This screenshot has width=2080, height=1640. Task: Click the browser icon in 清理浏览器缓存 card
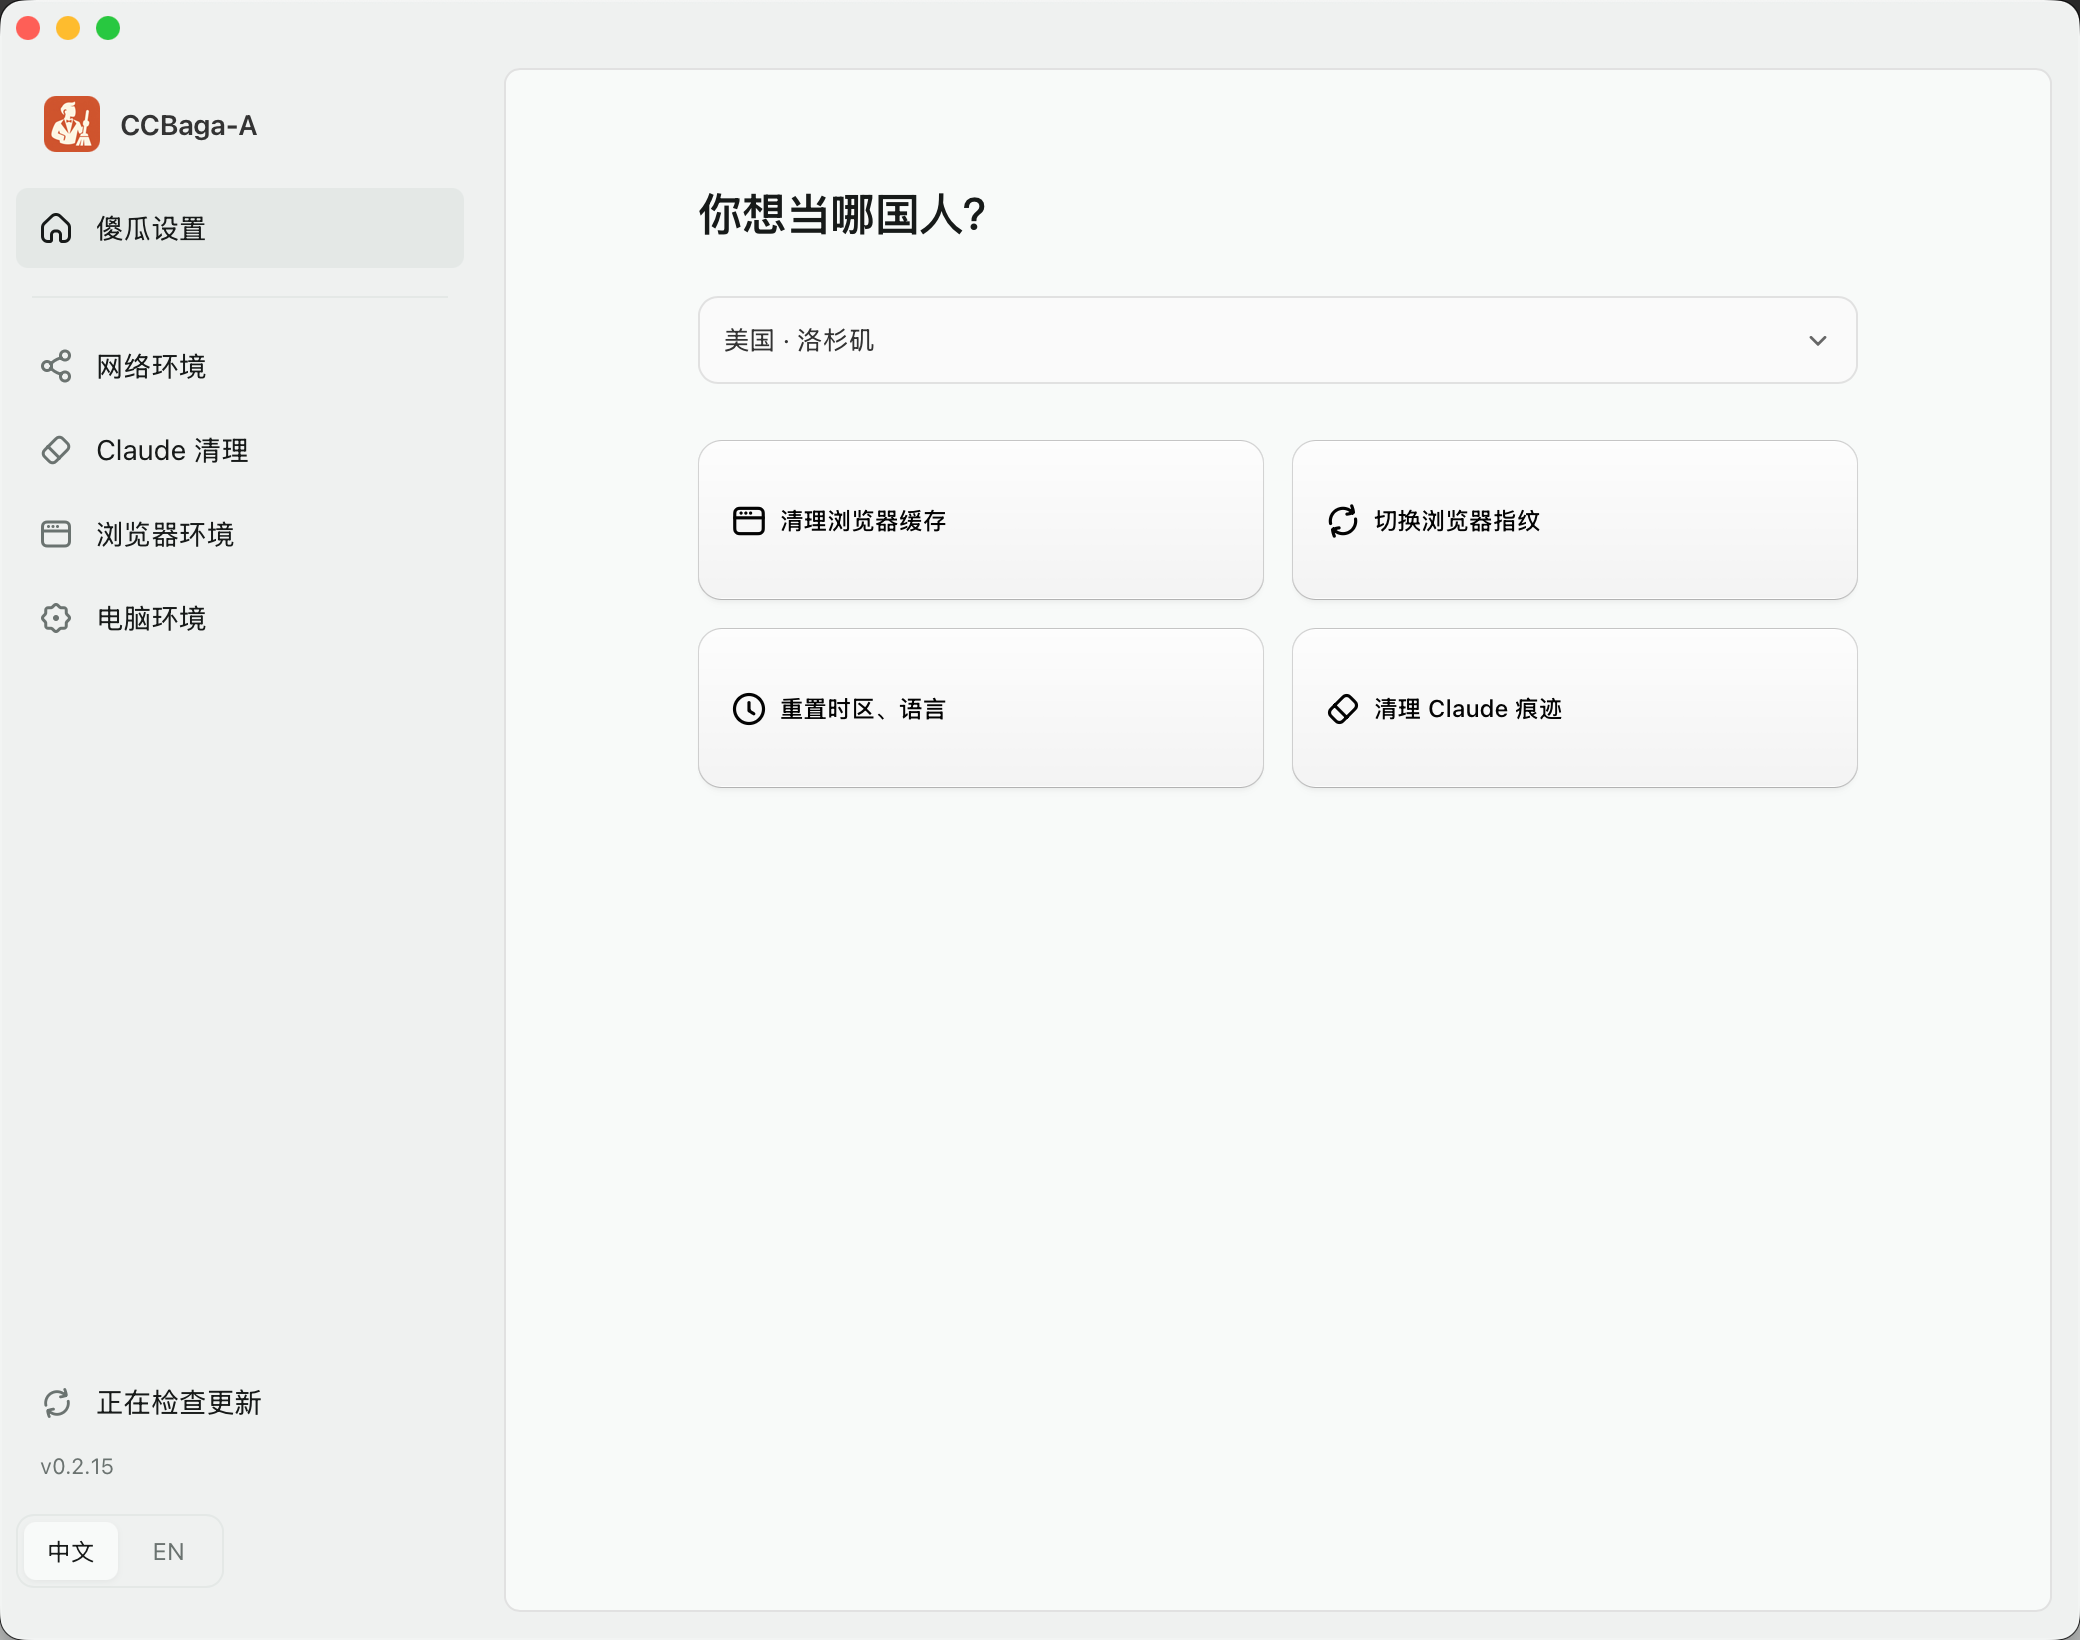click(x=749, y=521)
